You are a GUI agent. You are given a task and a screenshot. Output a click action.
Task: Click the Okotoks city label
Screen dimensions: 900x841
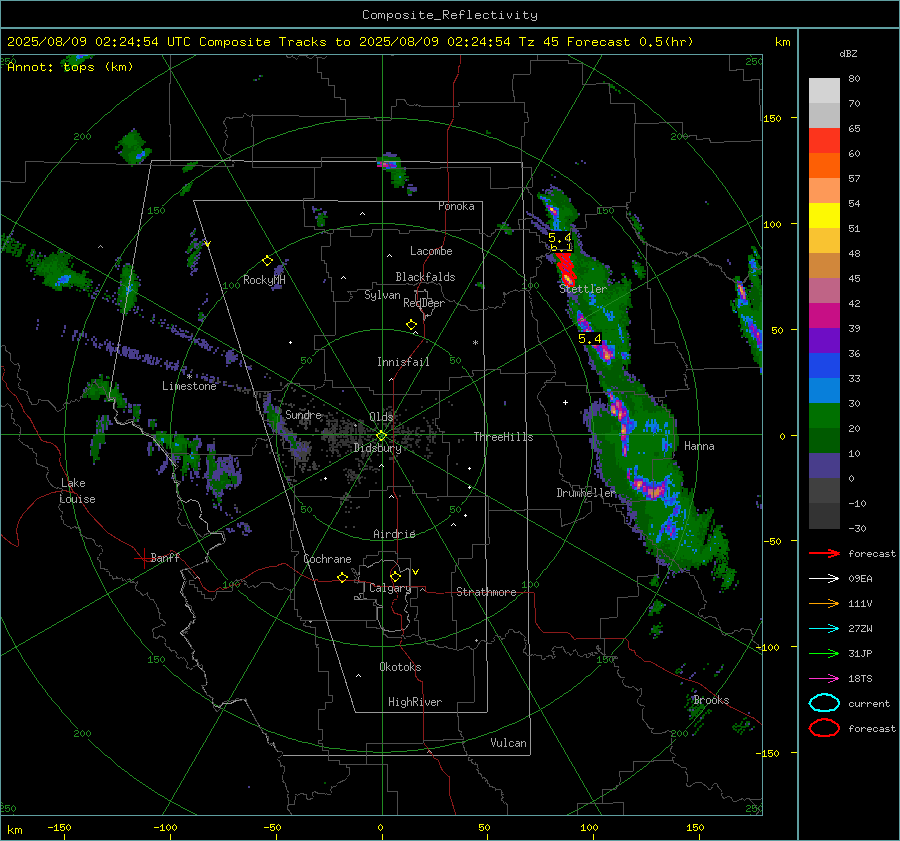coord(400,667)
